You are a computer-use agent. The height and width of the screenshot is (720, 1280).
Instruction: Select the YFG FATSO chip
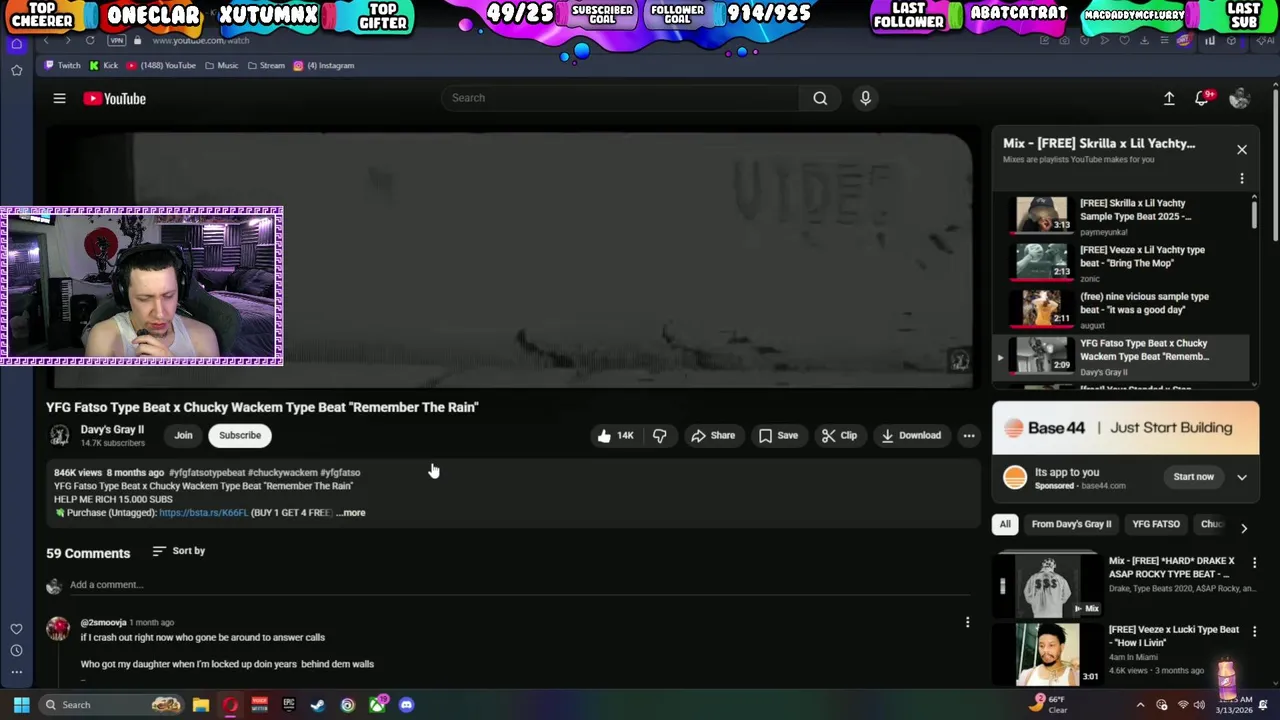[1155, 524]
